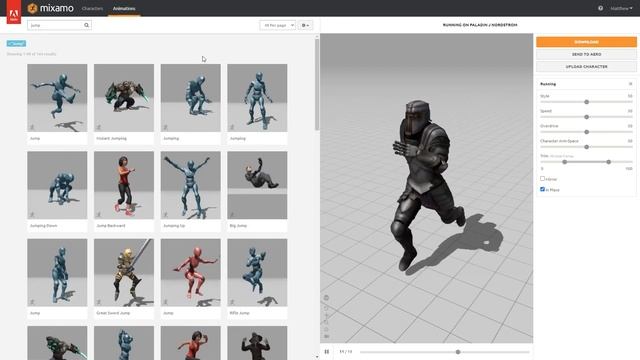Select the Great Sword Jump thumbnail
This screenshot has height=360, width=640.
pyautogui.click(x=124, y=272)
